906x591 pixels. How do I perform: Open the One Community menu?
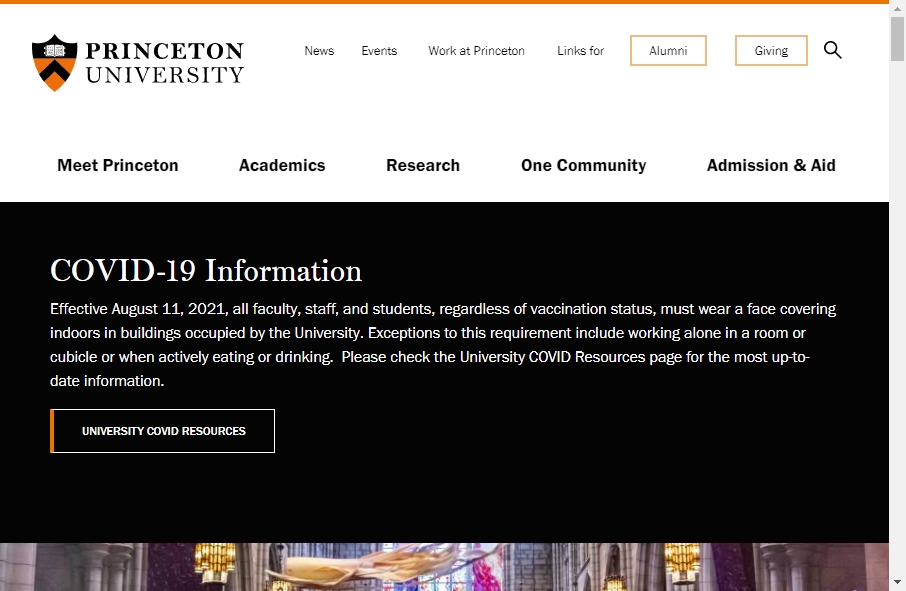click(584, 165)
